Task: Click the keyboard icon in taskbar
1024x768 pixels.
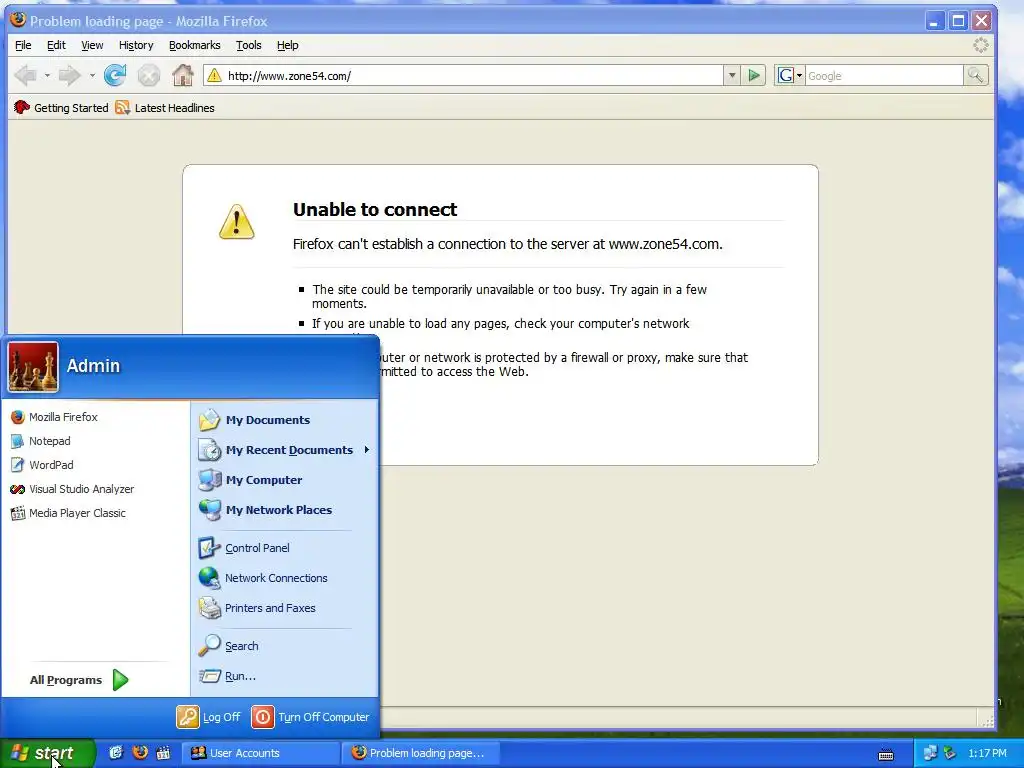Action: point(886,754)
